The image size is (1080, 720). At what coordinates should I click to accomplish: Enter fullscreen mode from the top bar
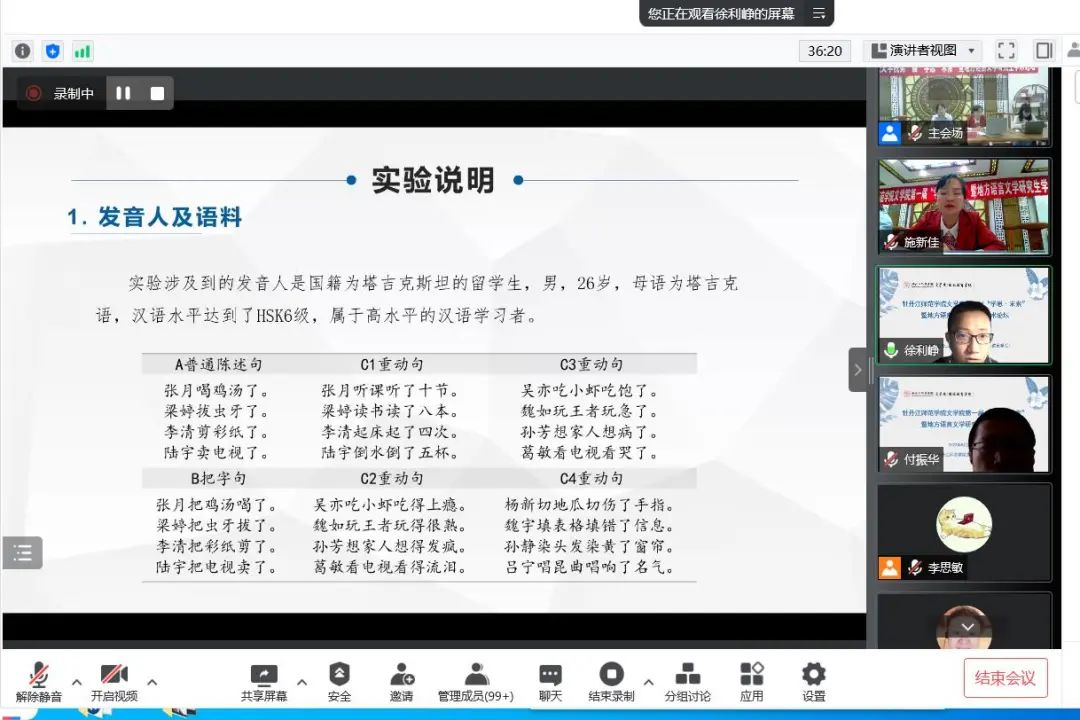[x=1006, y=50]
